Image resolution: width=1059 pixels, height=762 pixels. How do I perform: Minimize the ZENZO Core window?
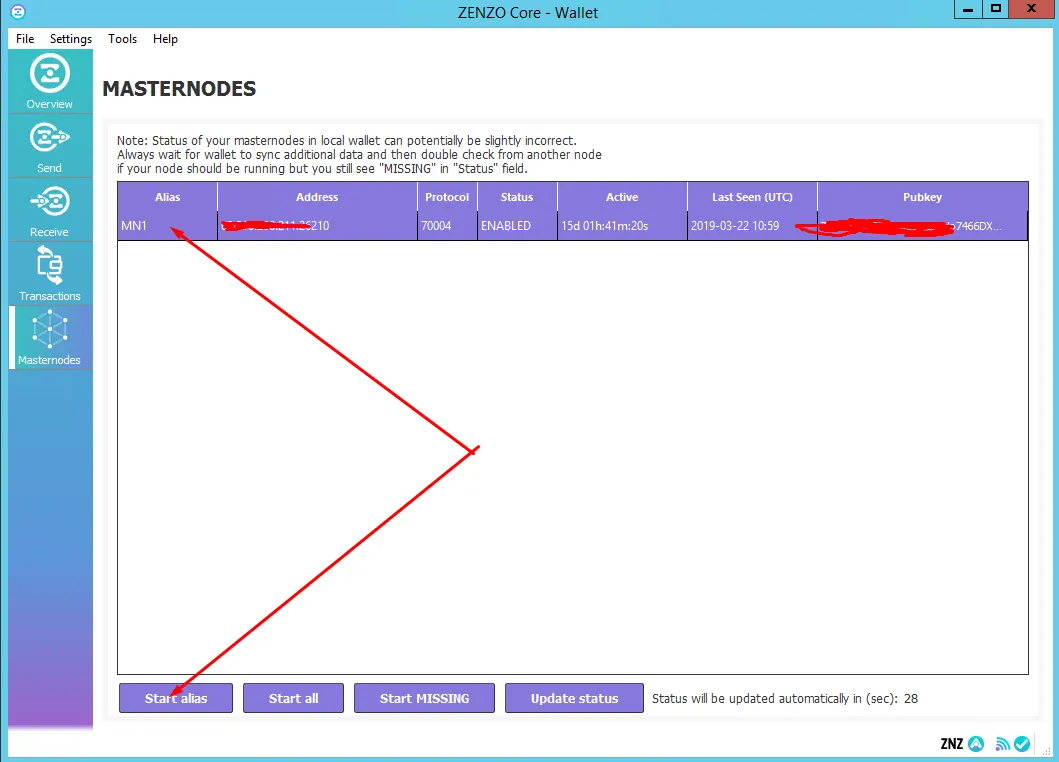point(968,9)
